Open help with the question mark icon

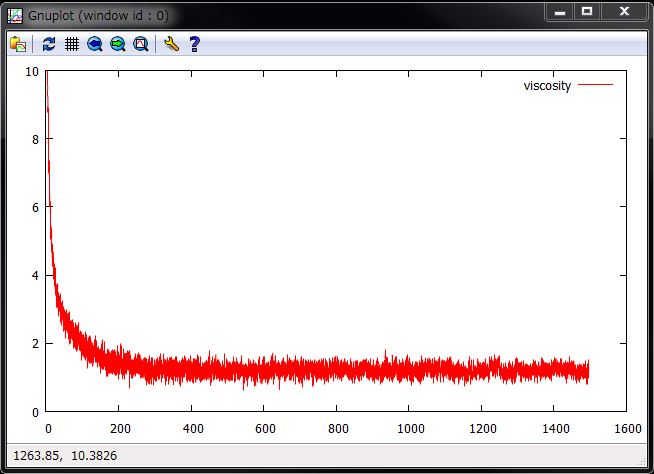[194, 44]
